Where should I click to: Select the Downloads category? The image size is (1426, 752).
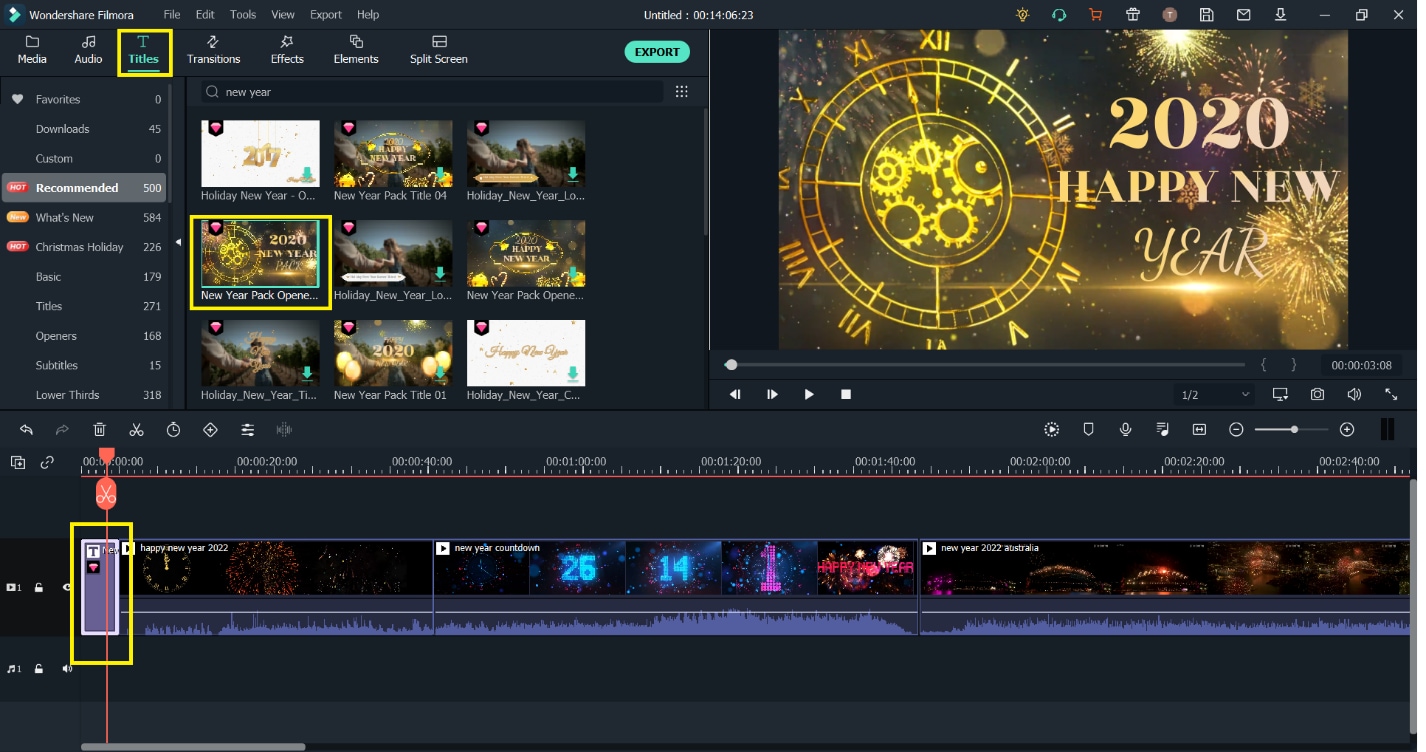tap(85, 129)
